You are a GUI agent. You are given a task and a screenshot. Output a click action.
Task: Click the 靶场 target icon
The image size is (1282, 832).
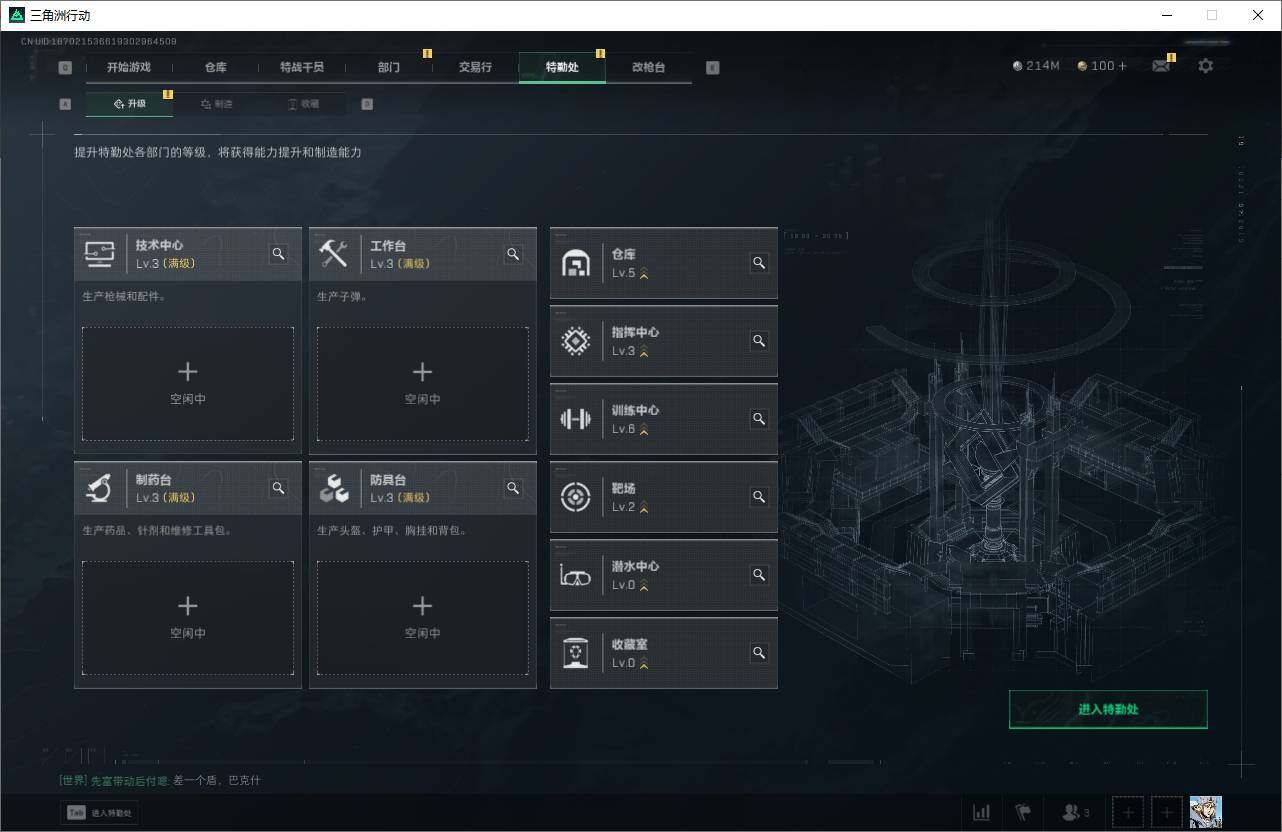point(576,497)
